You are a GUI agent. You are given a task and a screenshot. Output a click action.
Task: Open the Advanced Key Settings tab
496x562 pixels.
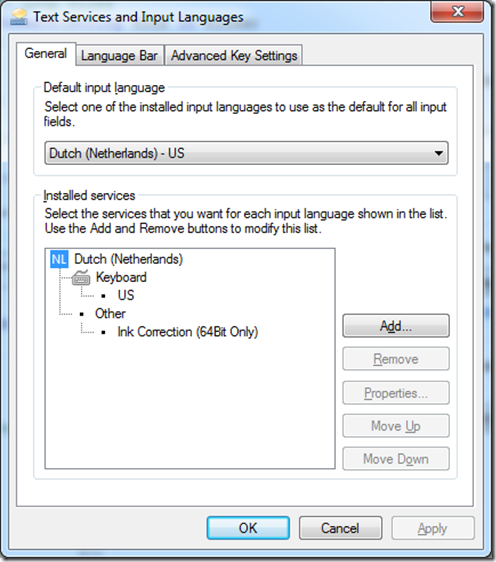[234, 56]
